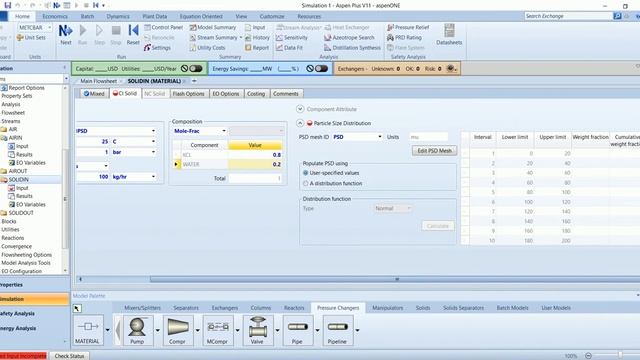Switch to the Economics ribbon tab
This screenshot has height=360, width=640.
55,16
